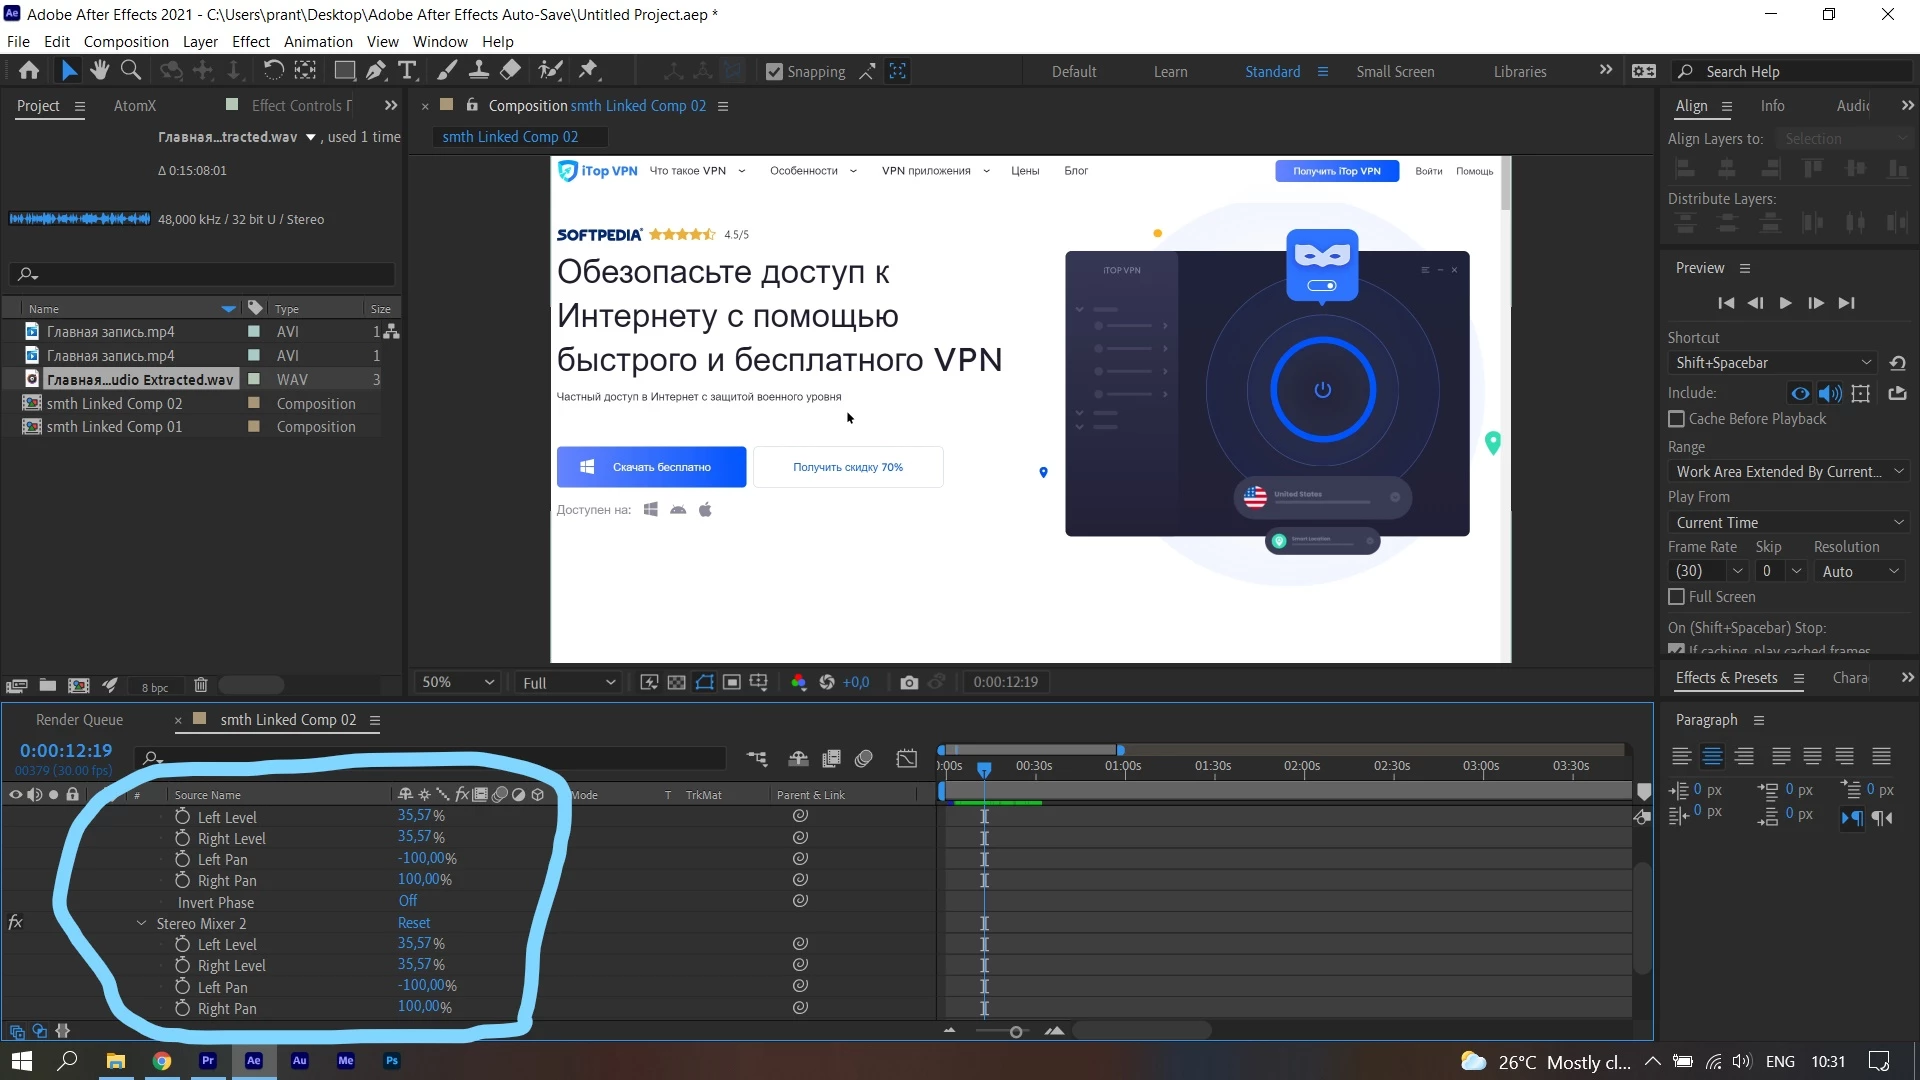Select the Puppet Pin tool
Viewport: 1920px width, 1080px height.
click(x=588, y=70)
